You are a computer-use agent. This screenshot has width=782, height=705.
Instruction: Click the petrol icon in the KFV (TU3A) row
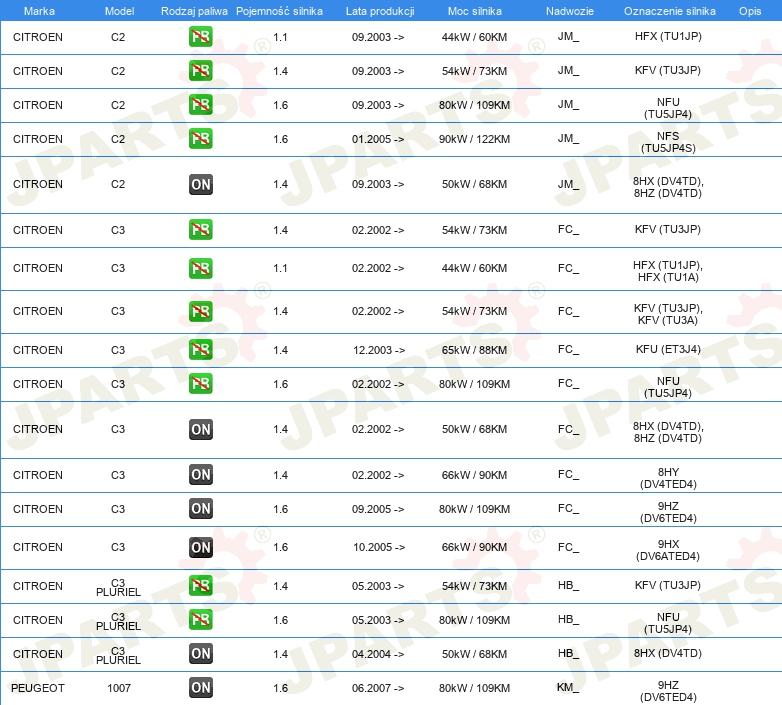coord(200,311)
